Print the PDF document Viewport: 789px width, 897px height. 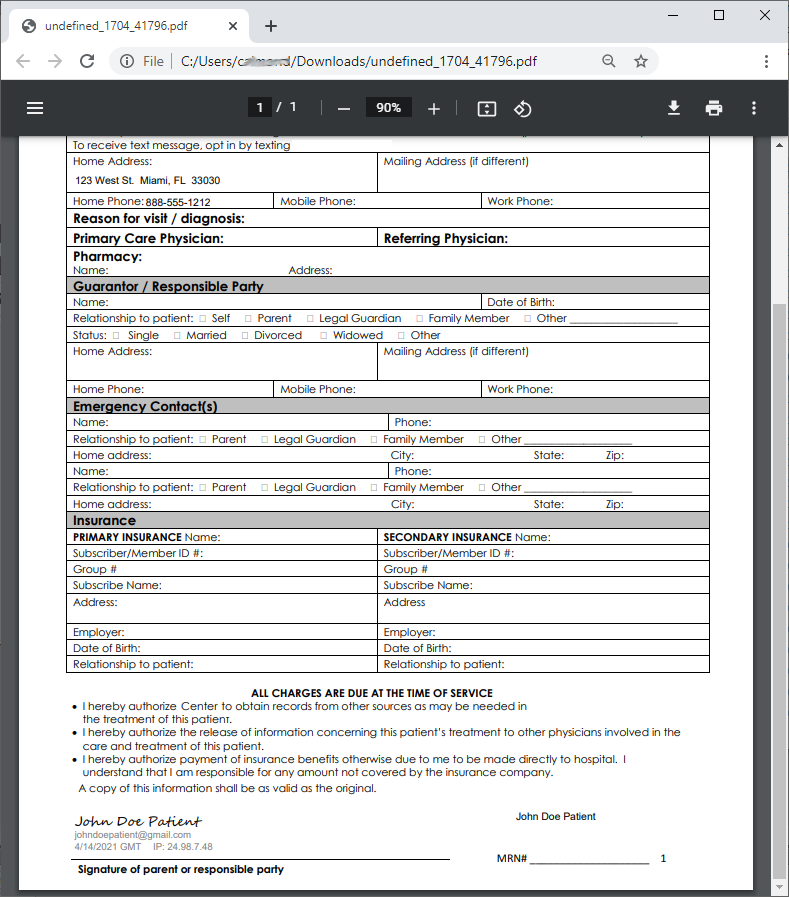click(714, 108)
